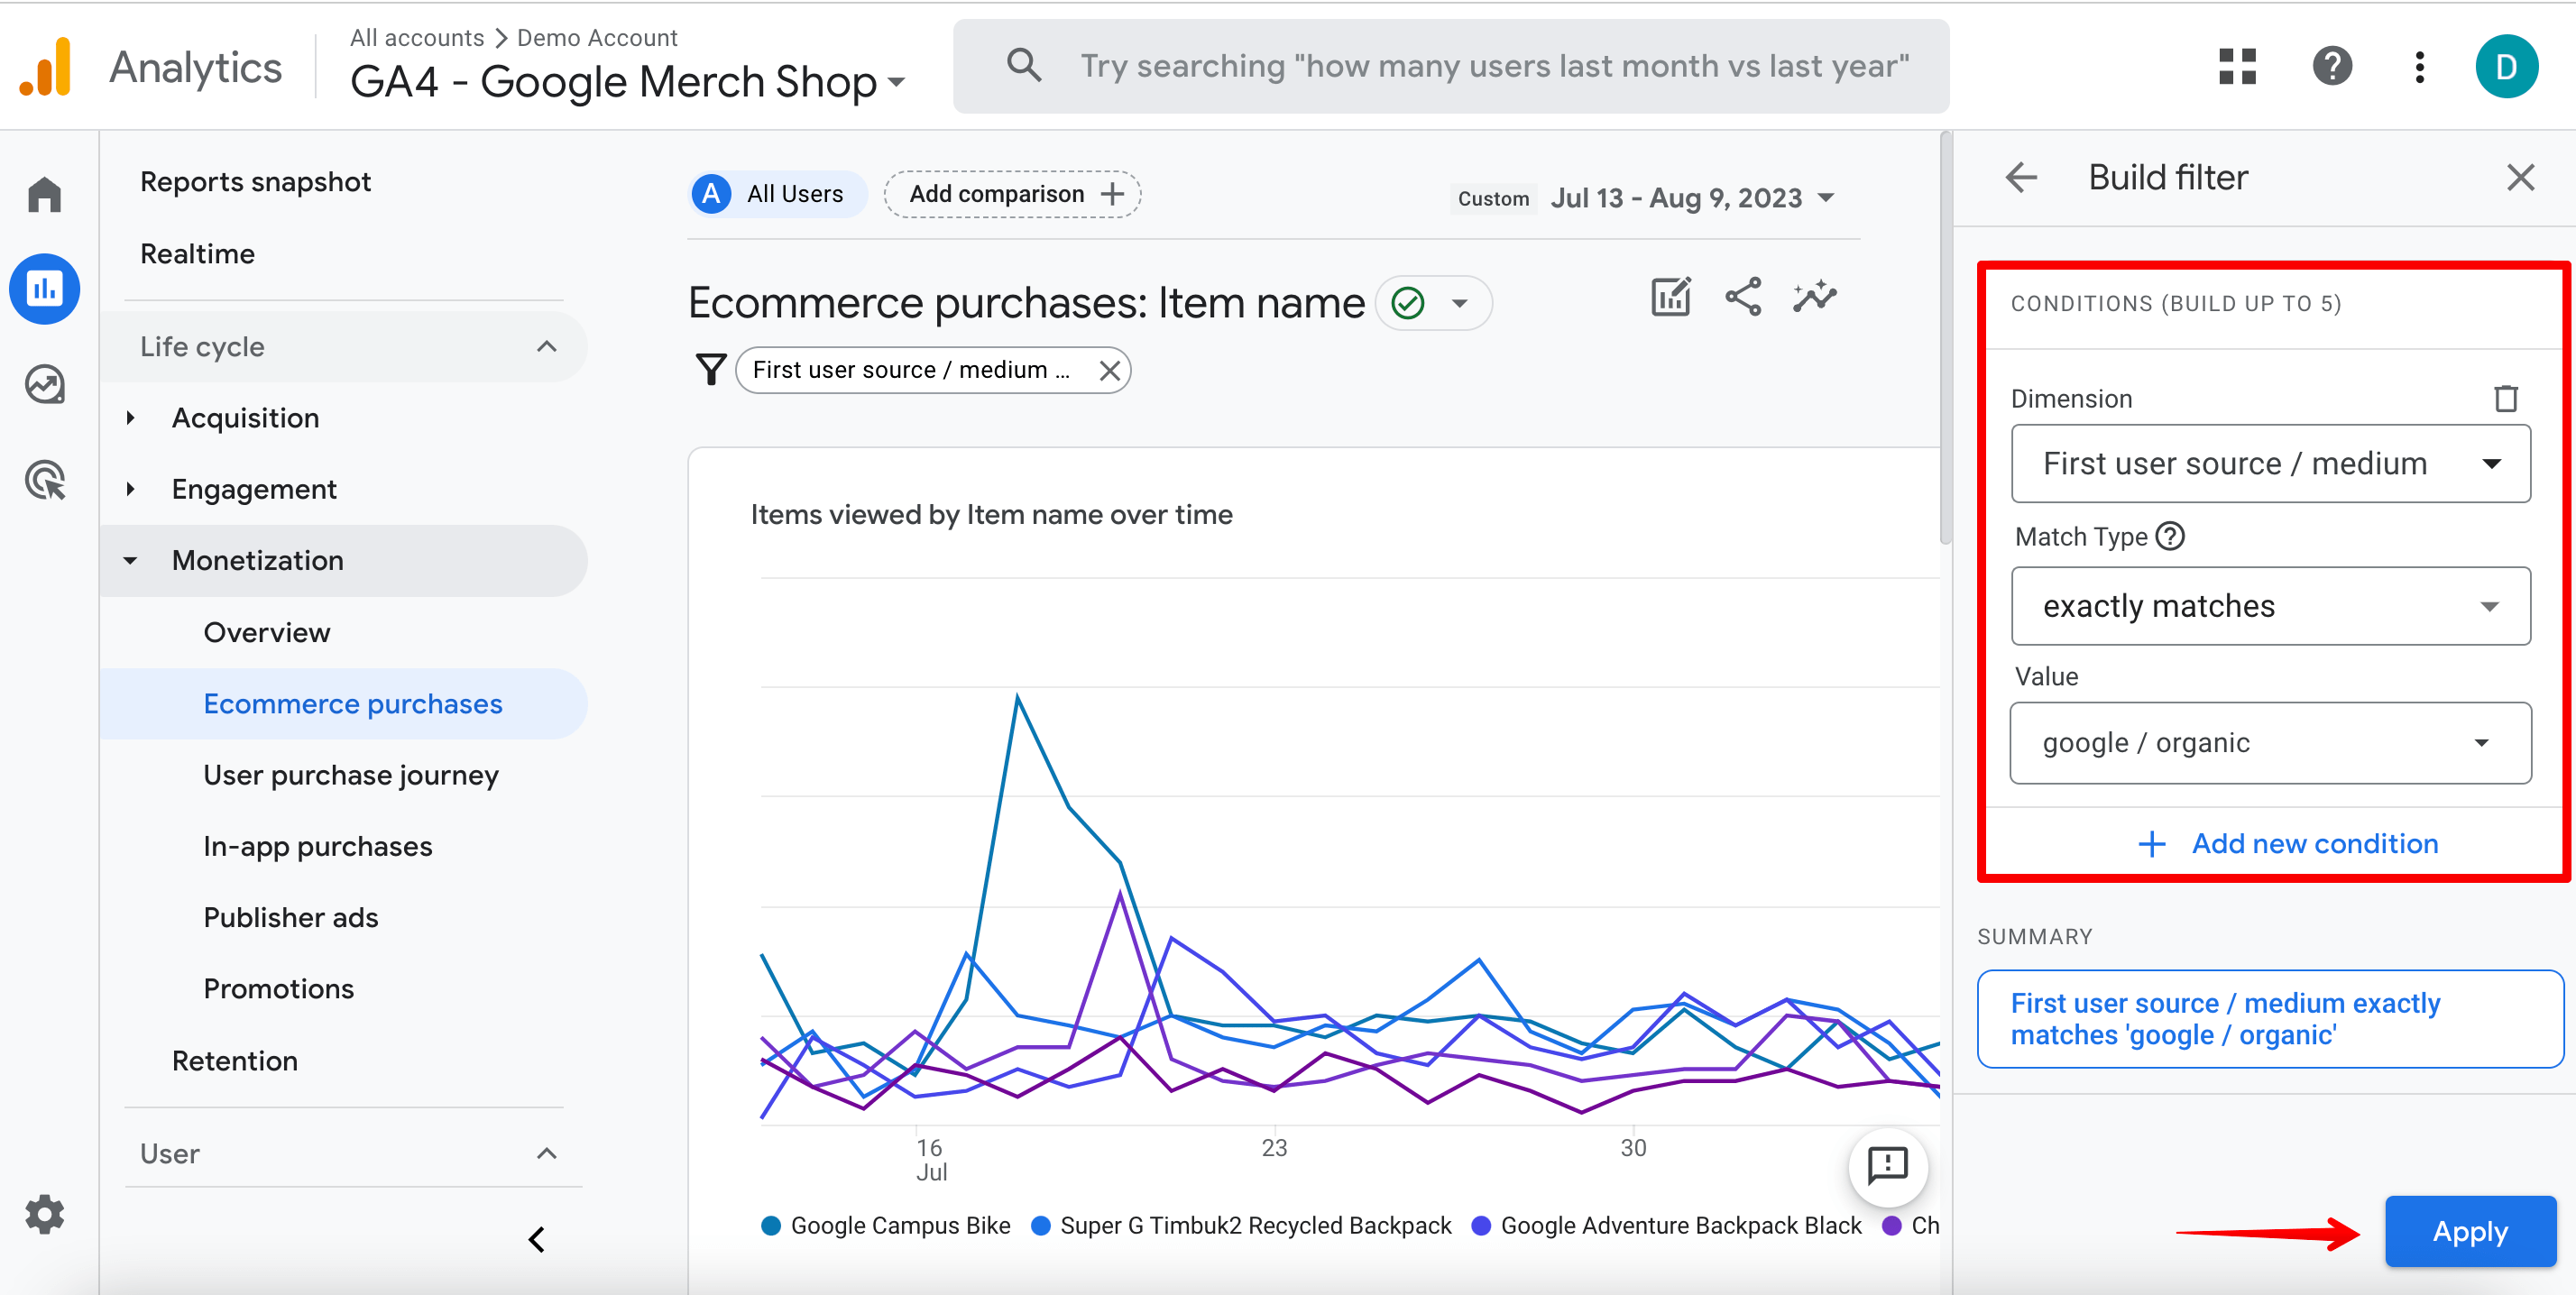Open the three-dot more options menu
Viewport: 2576px width, 1295px height.
2420,67
